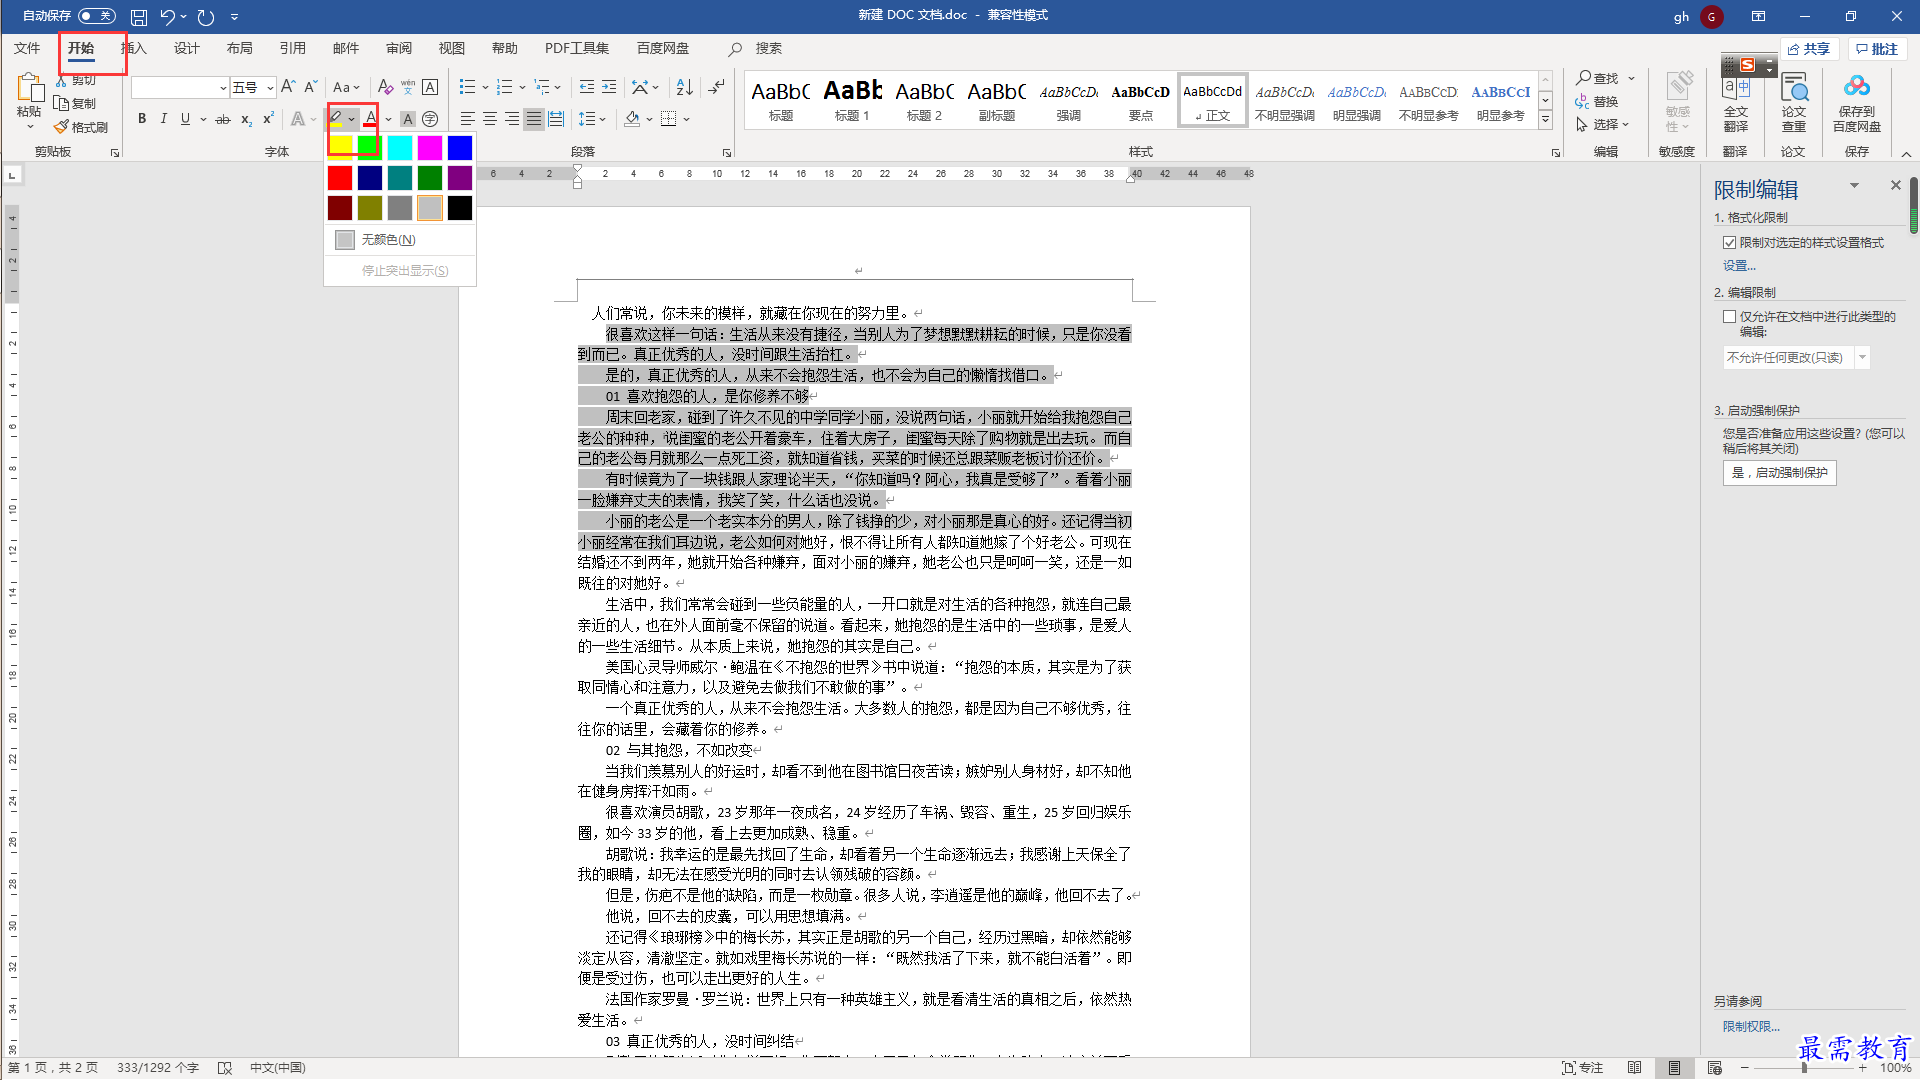Pick the pink highlight color swatch
1920x1080 pixels.
tap(430, 147)
